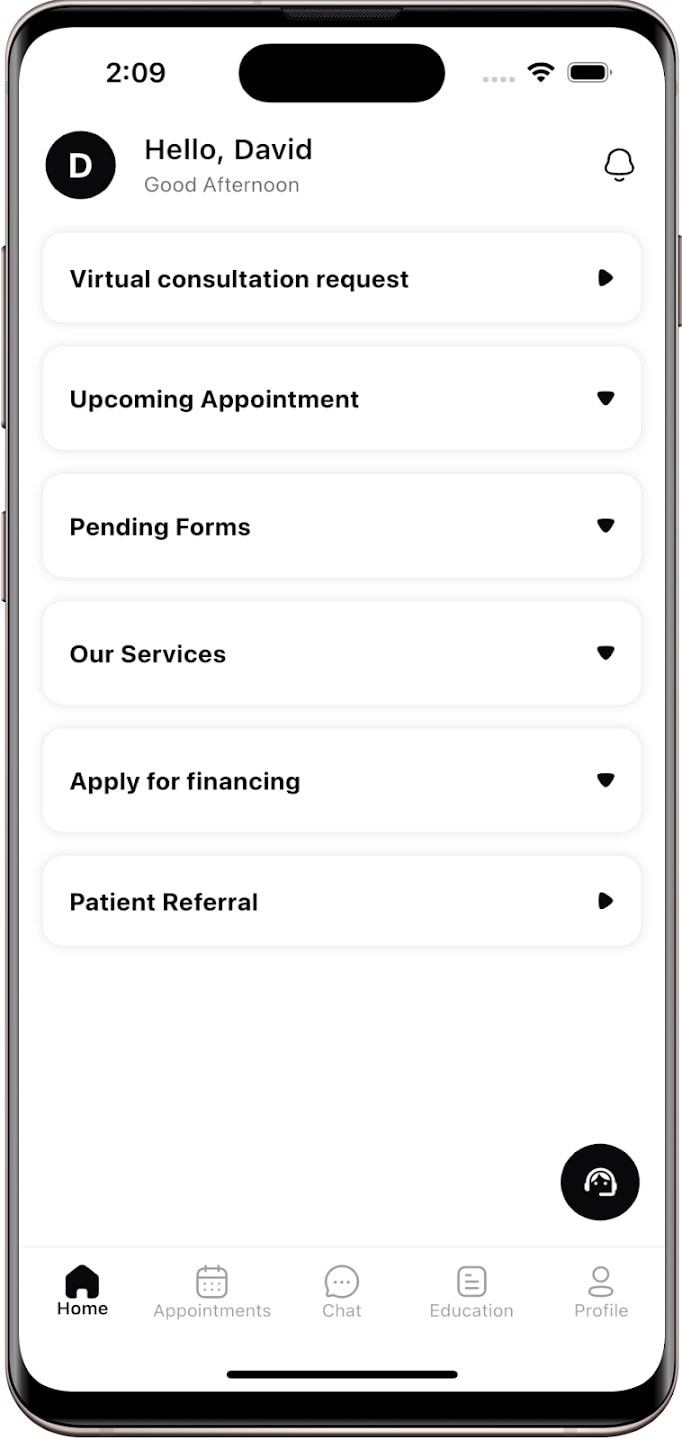Tap the clock showing 2:09
The image size is (682, 1440).
coord(136,72)
